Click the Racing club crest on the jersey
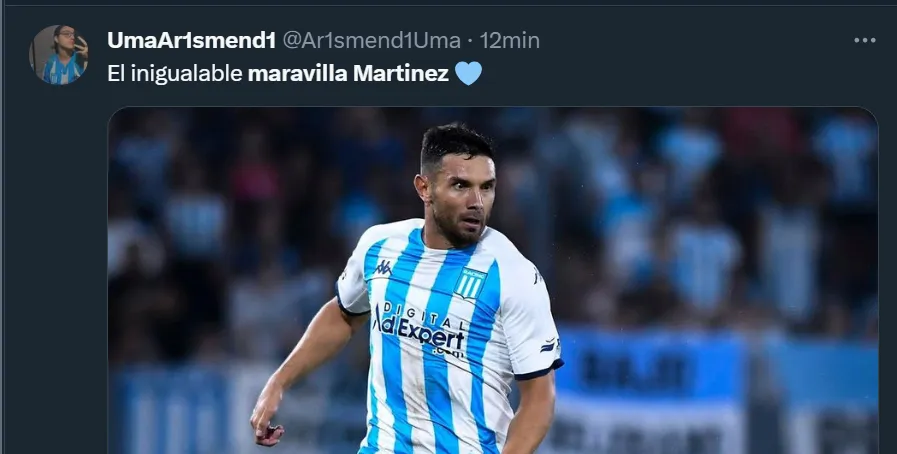Screen dimensions: 897x454 tap(470, 282)
